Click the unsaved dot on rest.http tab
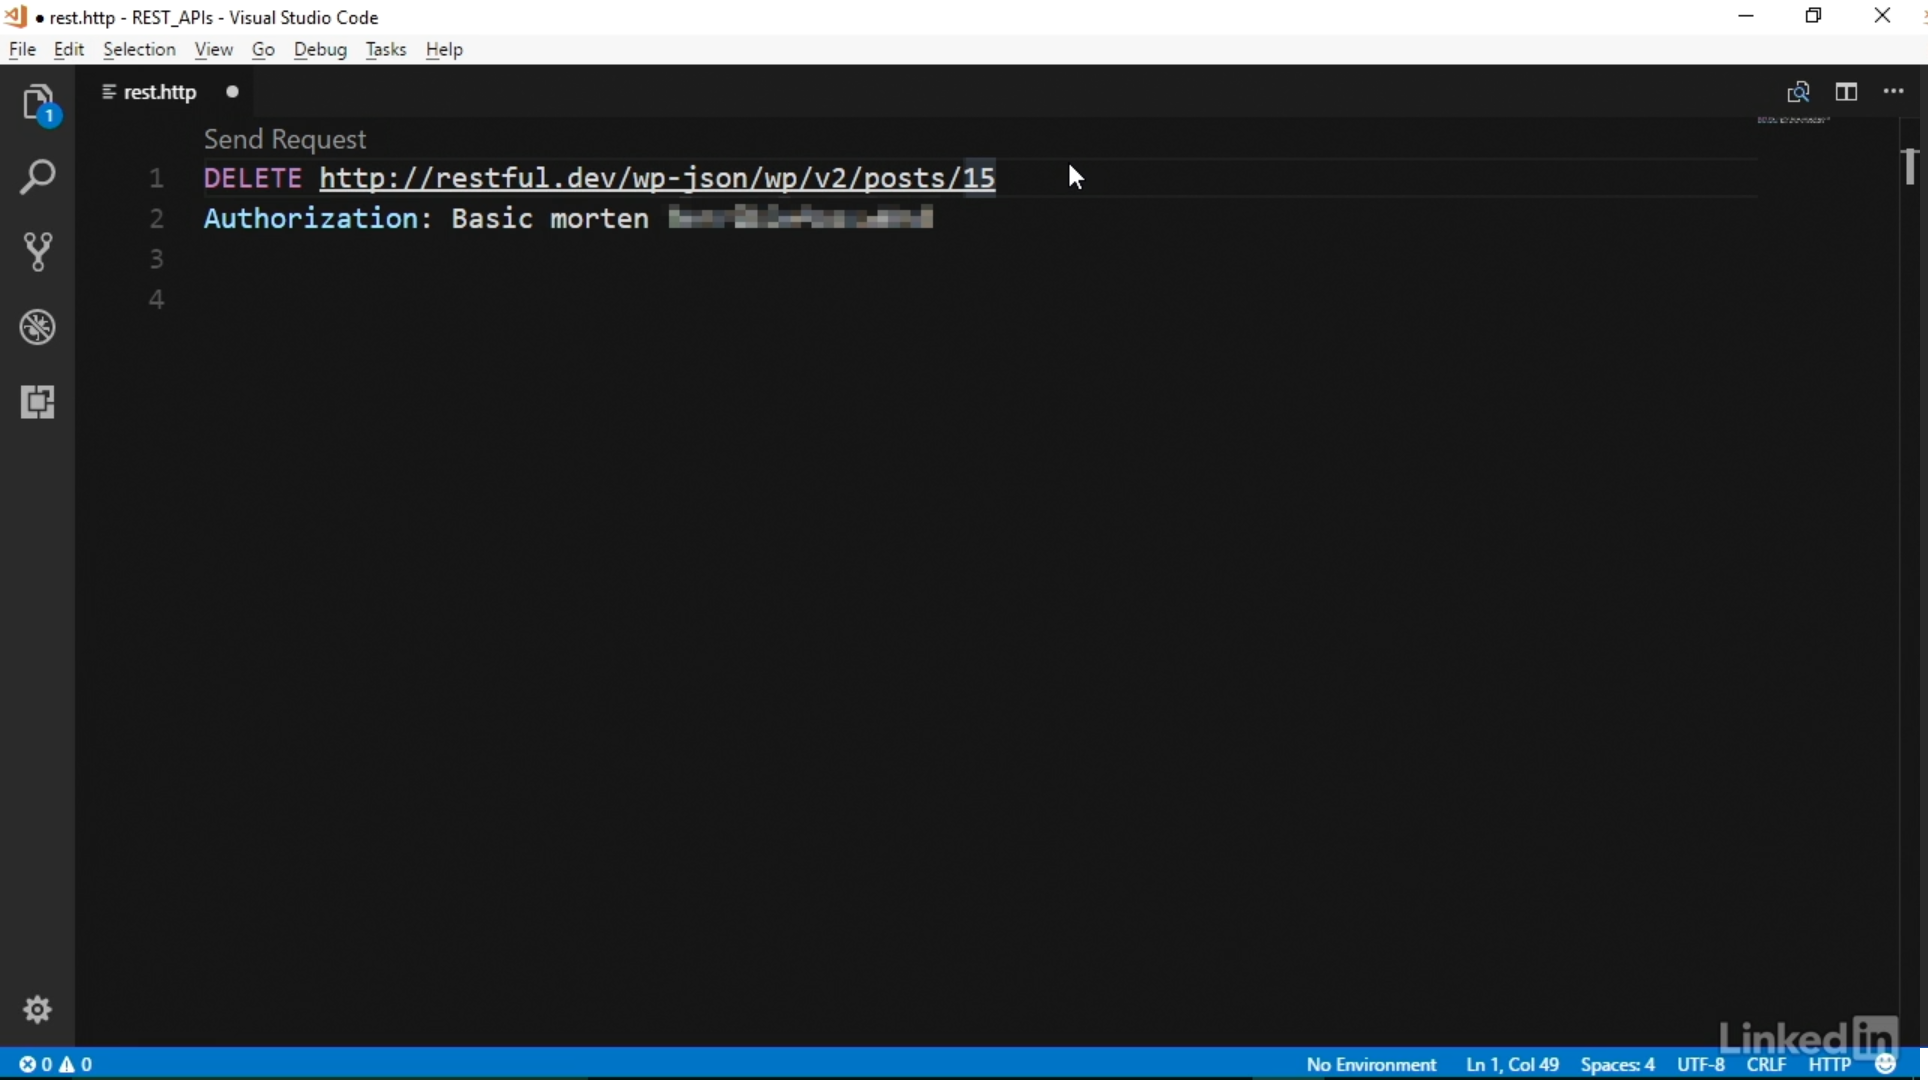The width and height of the screenshot is (1928, 1080). pyautogui.click(x=232, y=92)
